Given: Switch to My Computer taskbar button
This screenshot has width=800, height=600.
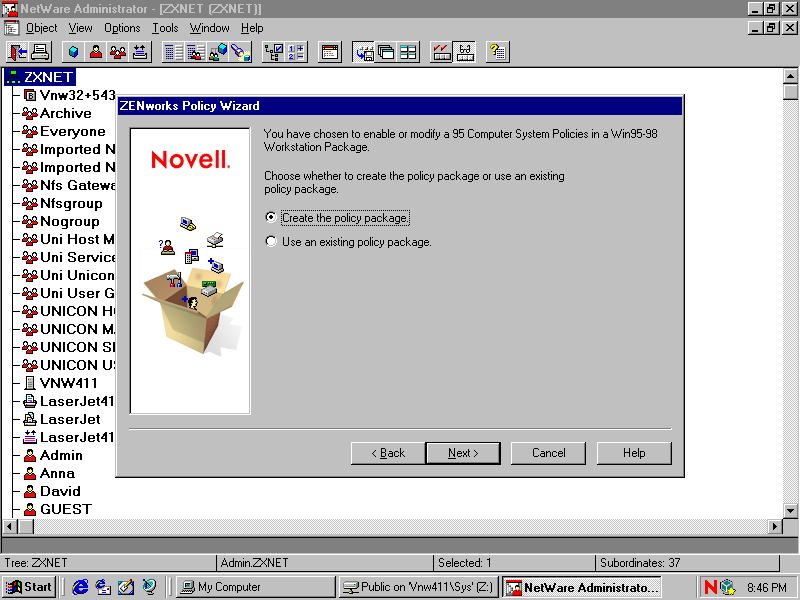Looking at the screenshot, I should tap(256, 587).
